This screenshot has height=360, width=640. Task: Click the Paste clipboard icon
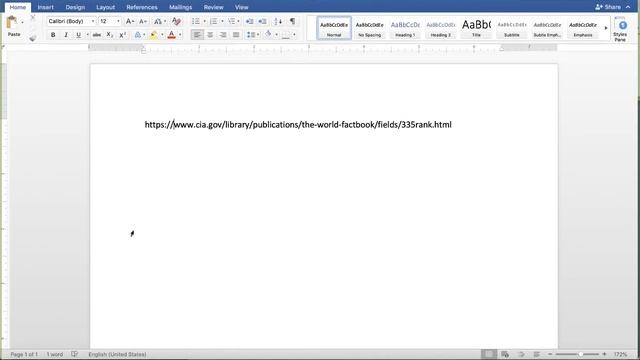pyautogui.click(x=12, y=22)
